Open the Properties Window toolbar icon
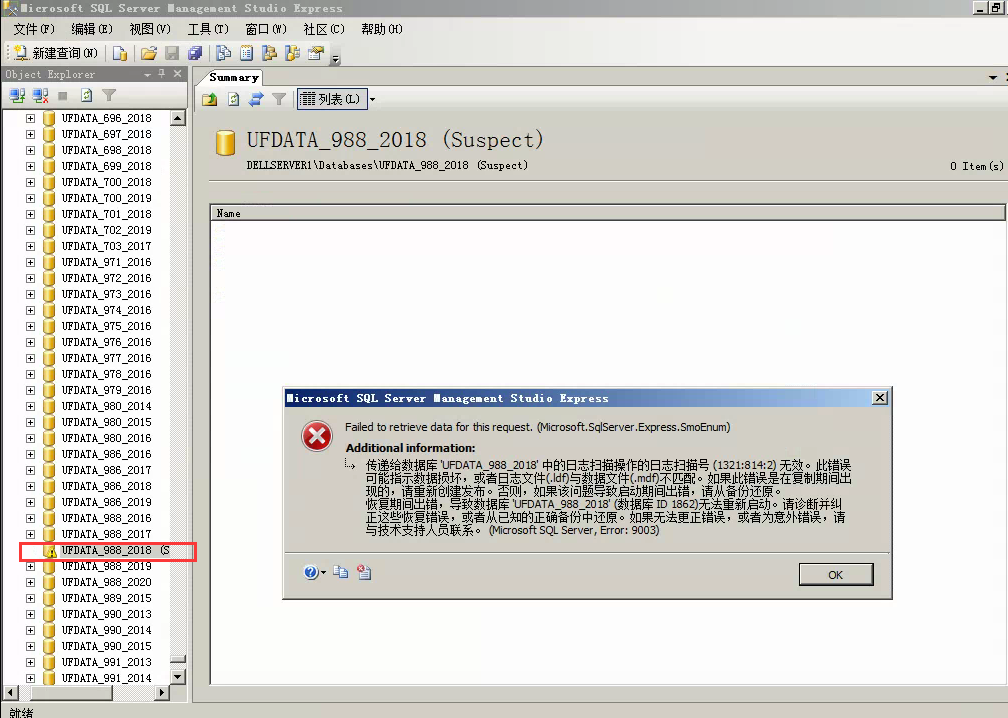The image size is (1008, 718). [316, 53]
